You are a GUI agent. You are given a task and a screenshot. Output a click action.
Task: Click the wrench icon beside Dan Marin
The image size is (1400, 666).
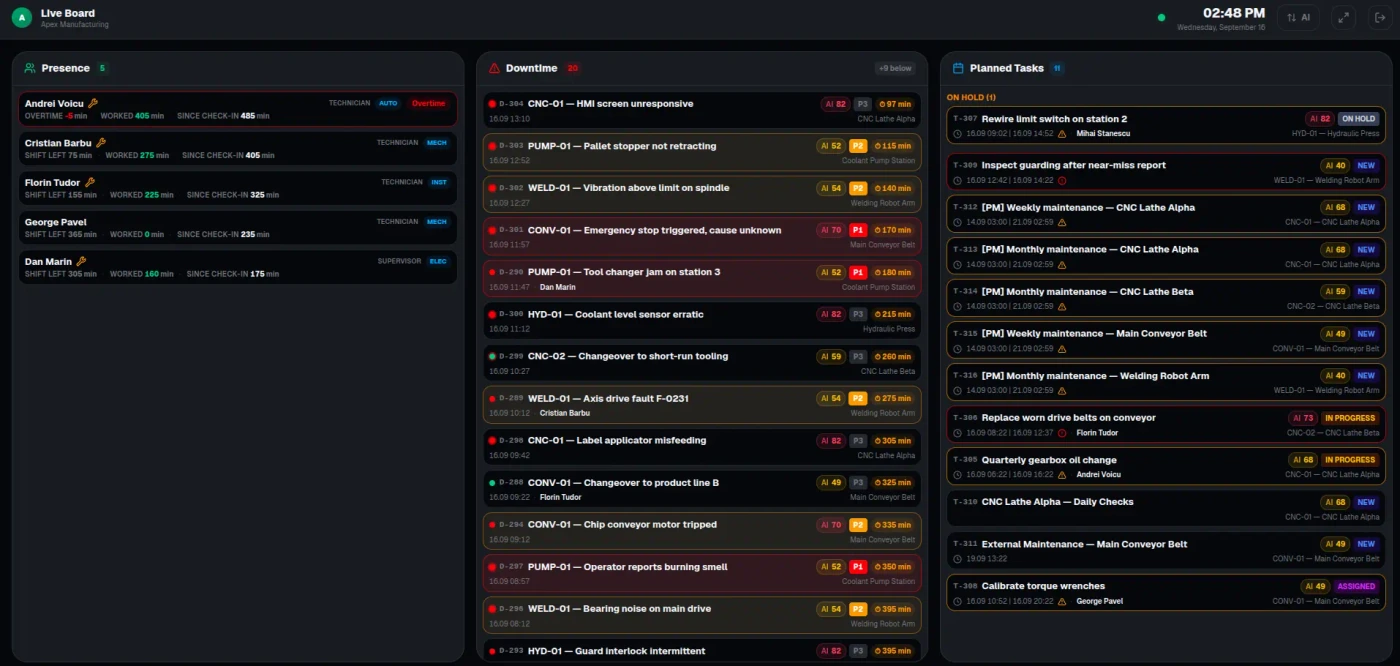point(81,261)
